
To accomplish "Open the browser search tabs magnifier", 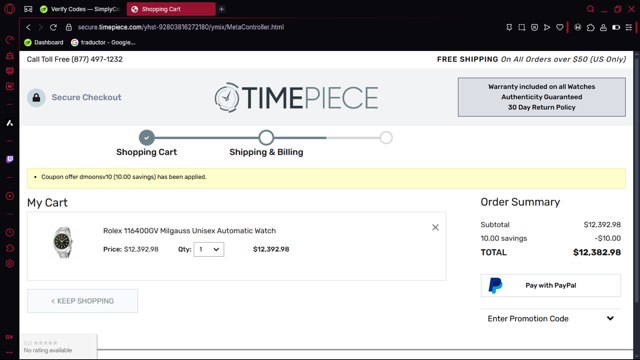I will point(590,9).
